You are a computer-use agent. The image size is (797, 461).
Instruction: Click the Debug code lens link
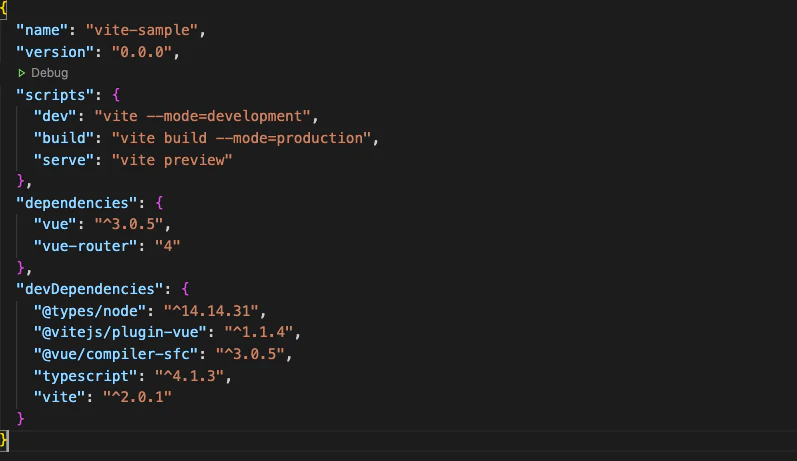[49, 73]
